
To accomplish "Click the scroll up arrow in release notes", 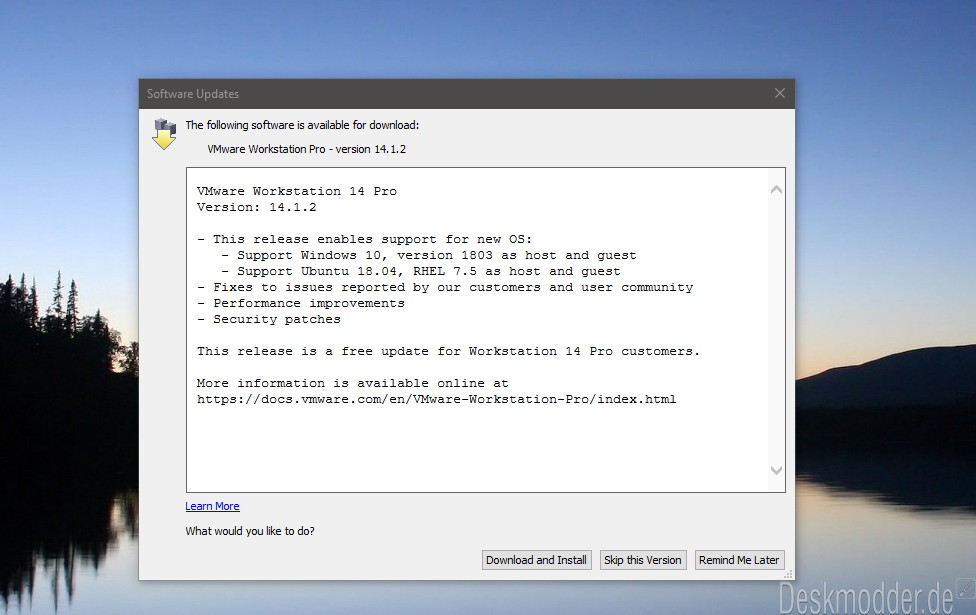I will [x=776, y=189].
